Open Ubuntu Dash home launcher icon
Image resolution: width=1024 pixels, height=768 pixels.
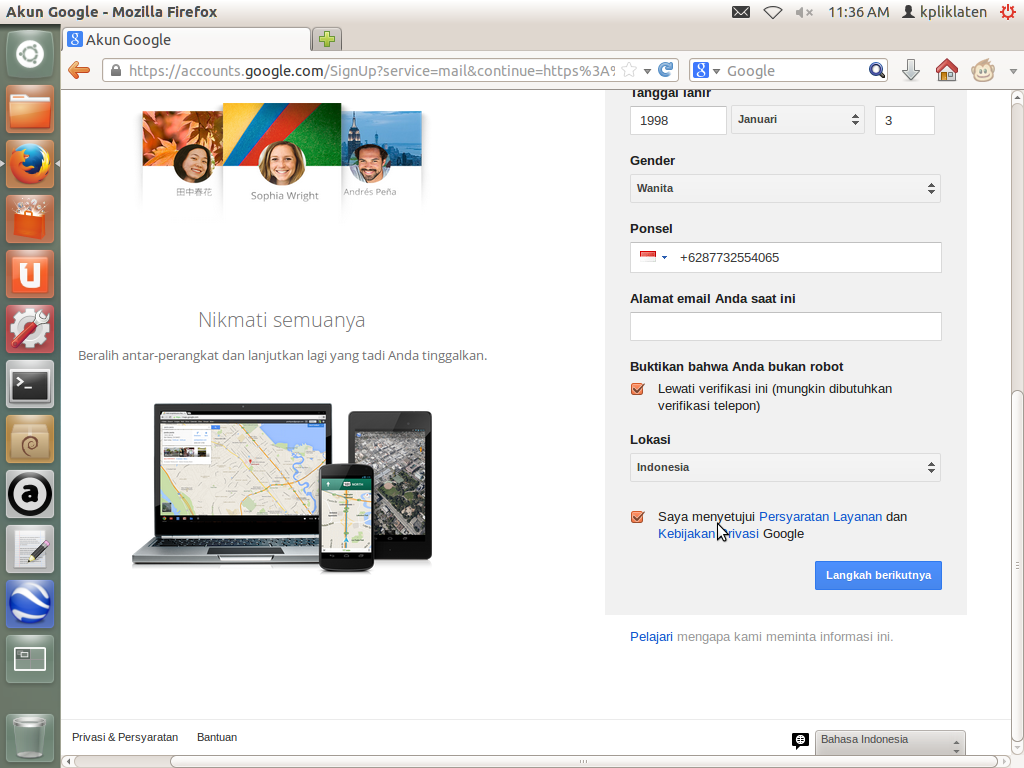click(30, 54)
